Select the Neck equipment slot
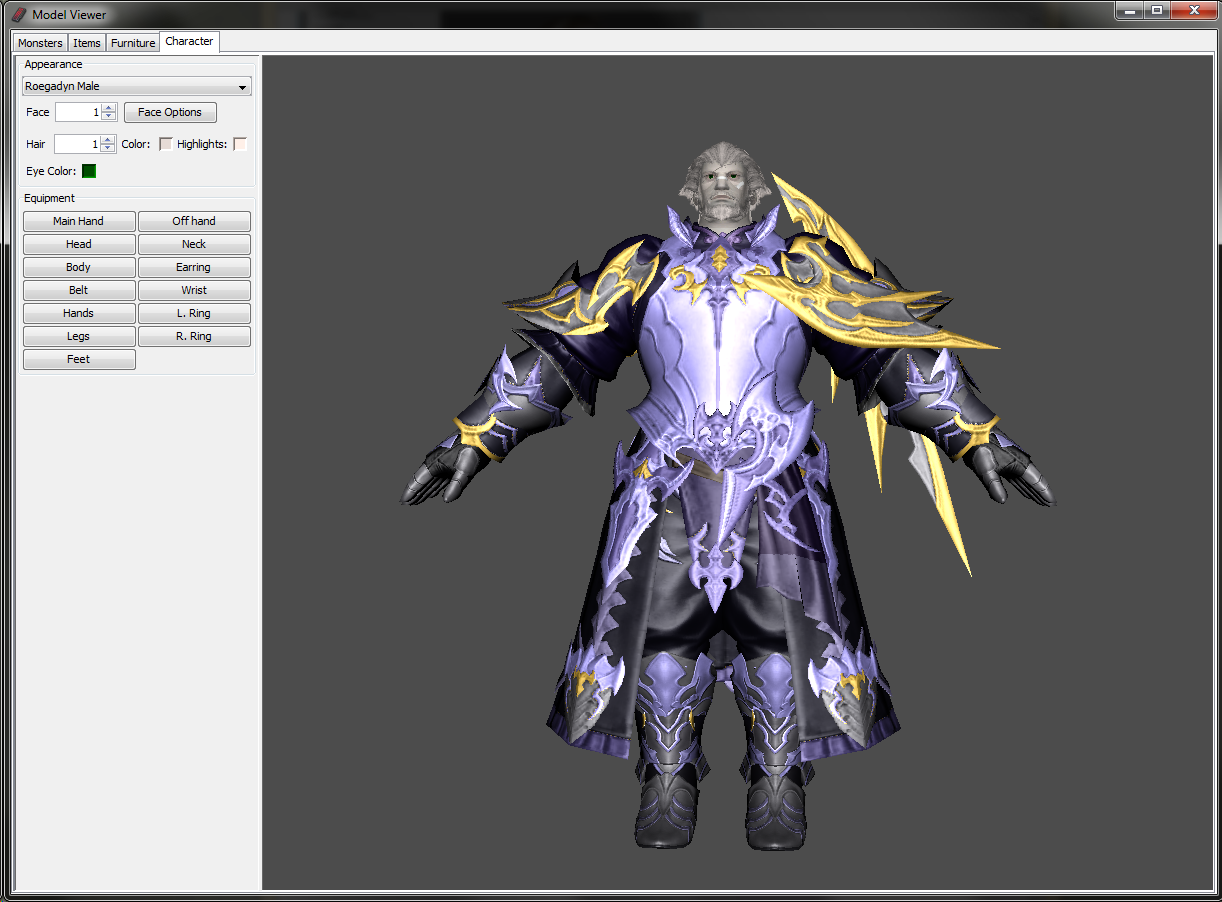1222x902 pixels. pyautogui.click(x=194, y=244)
